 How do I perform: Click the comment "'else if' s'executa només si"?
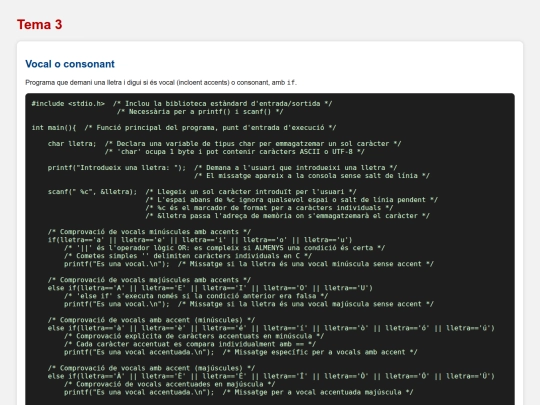coord(196,296)
